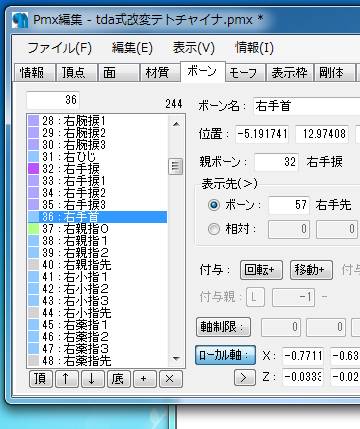The height and width of the screenshot is (429, 360).
Task: Click the > button beside Z axis
Action: click(244, 377)
